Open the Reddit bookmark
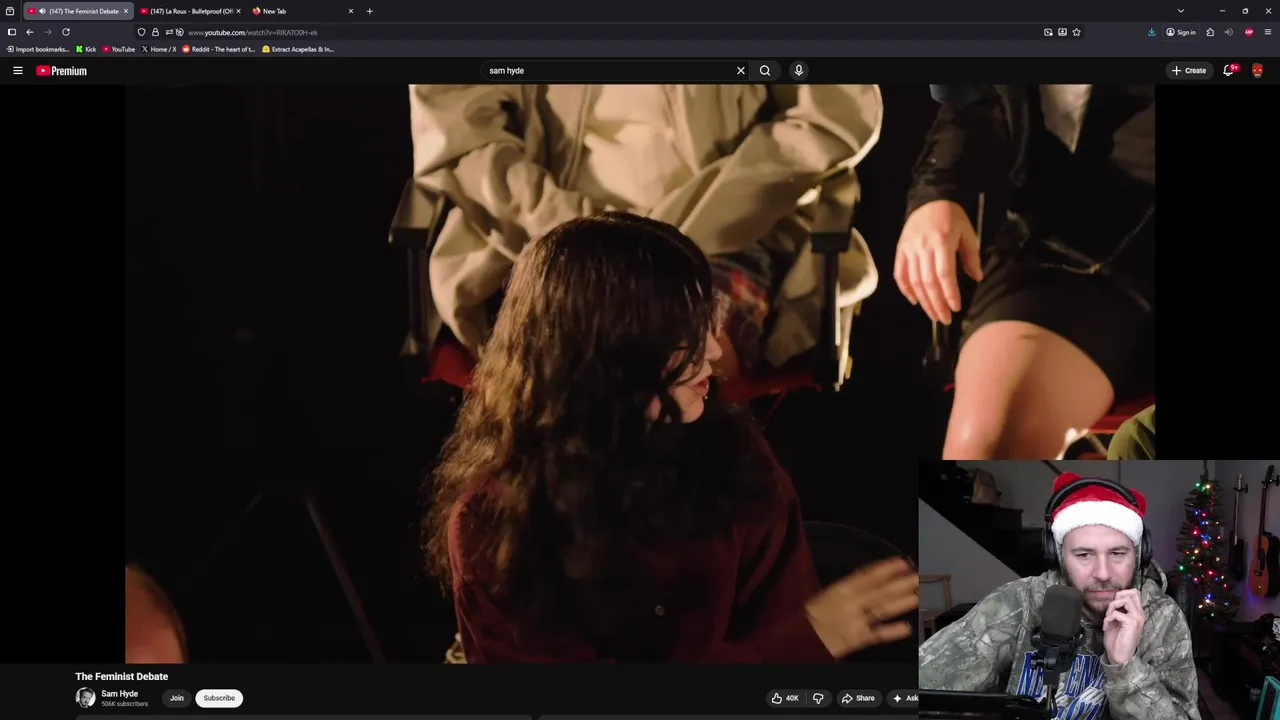The width and height of the screenshot is (1280, 720). coord(219,49)
